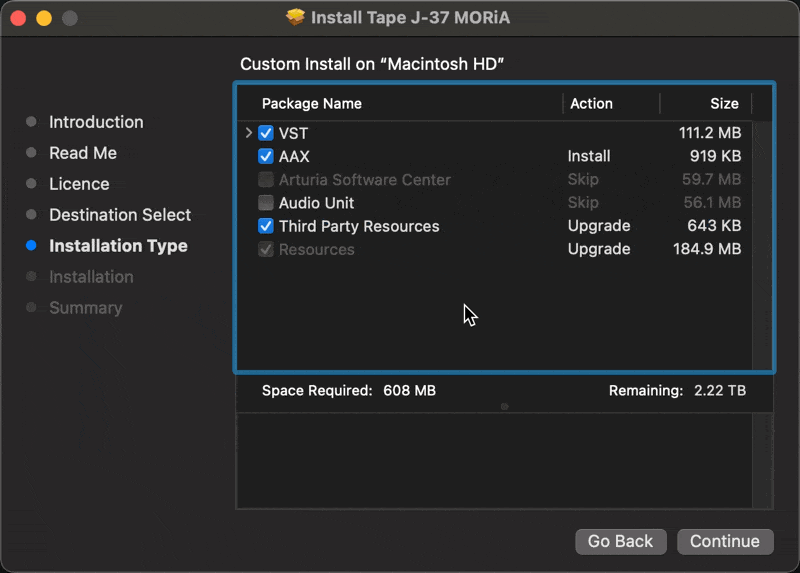Screen dimensions: 800x573
Task: Expand the VST package disclosure arrow
Action: click(x=248, y=133)
